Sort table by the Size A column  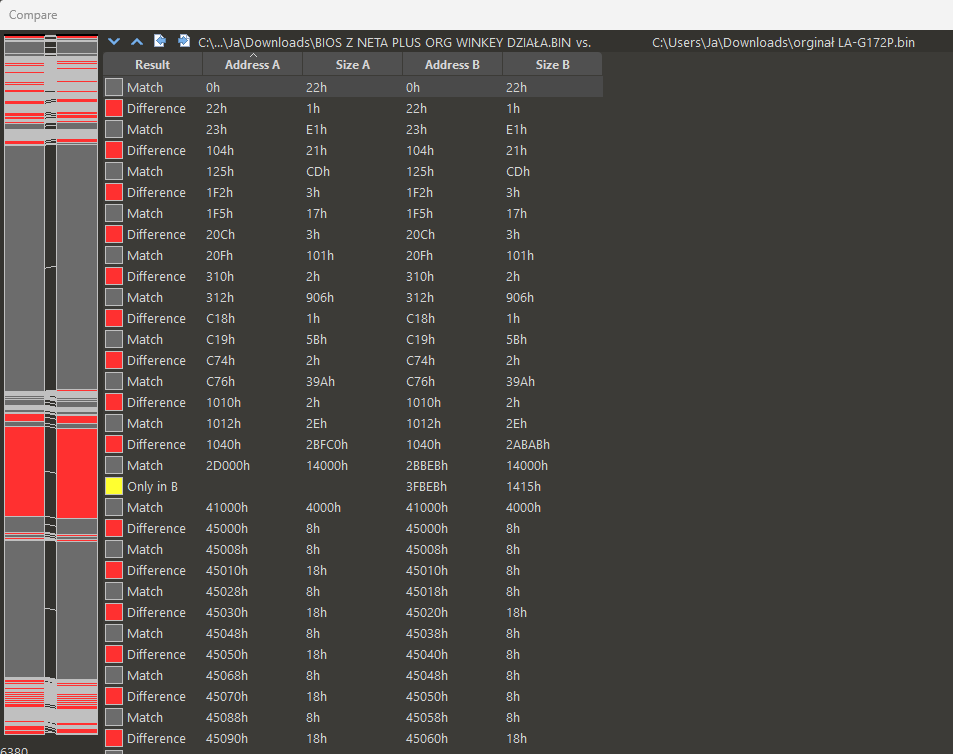[x=353, y=64]
